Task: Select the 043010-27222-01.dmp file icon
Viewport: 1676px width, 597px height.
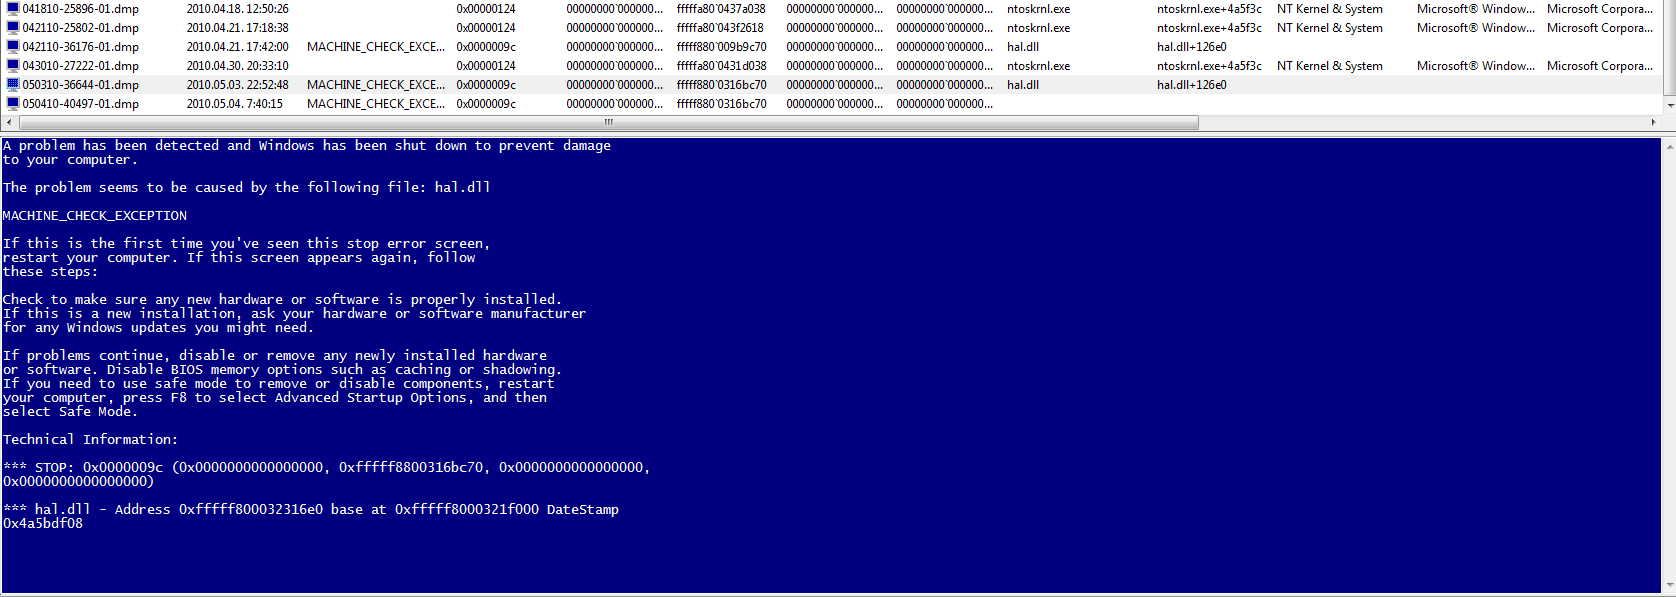Action: (13, 66)
